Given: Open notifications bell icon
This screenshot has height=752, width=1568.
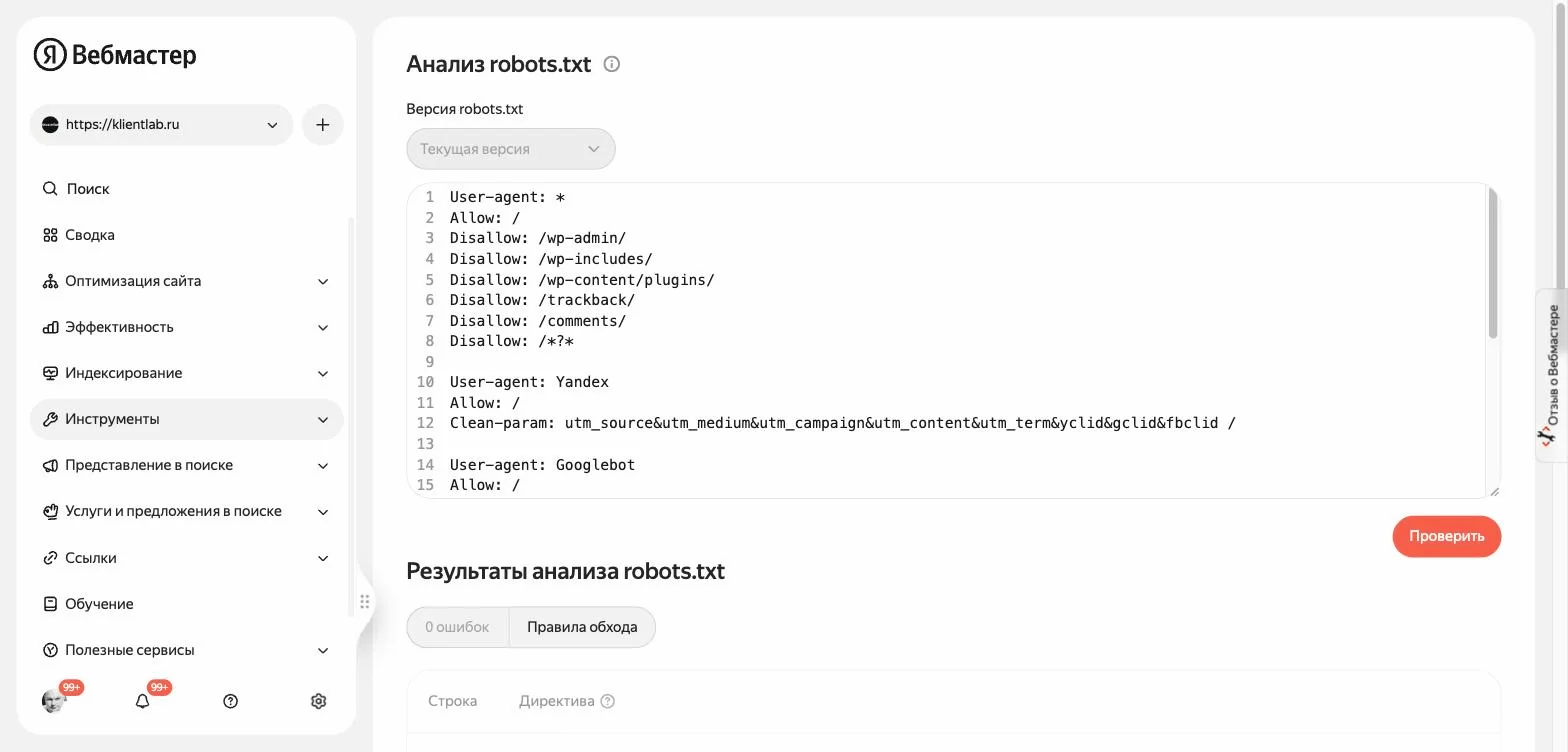Looking at the screenshot, I should pyautogui.click(x=142, y=701).
